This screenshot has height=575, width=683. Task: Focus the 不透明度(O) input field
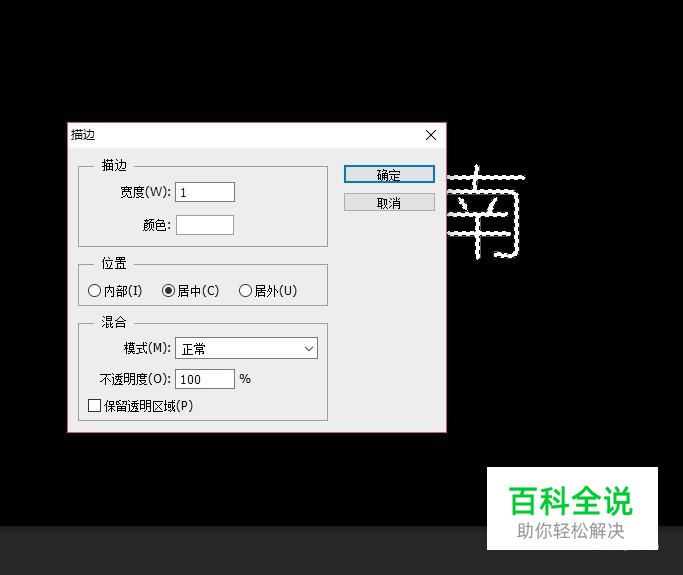205,379
